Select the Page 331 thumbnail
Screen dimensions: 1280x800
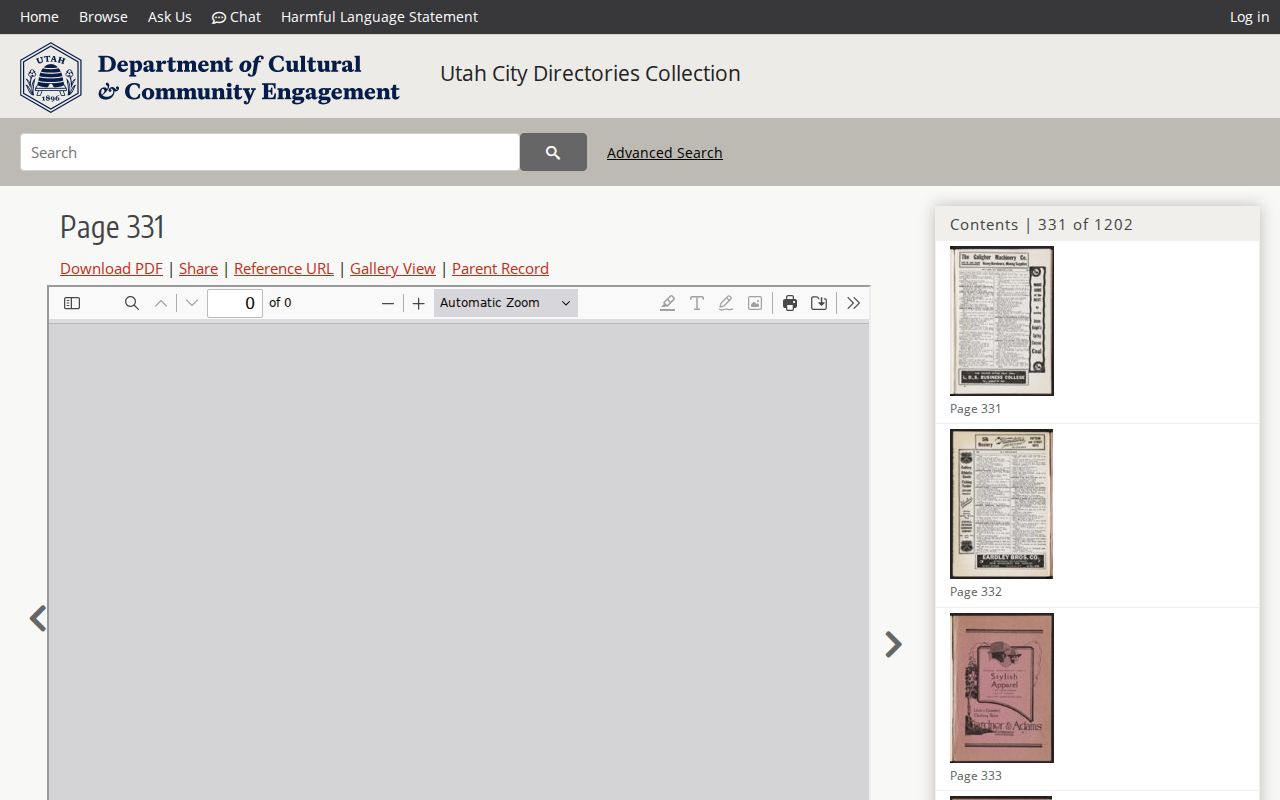1002,321
